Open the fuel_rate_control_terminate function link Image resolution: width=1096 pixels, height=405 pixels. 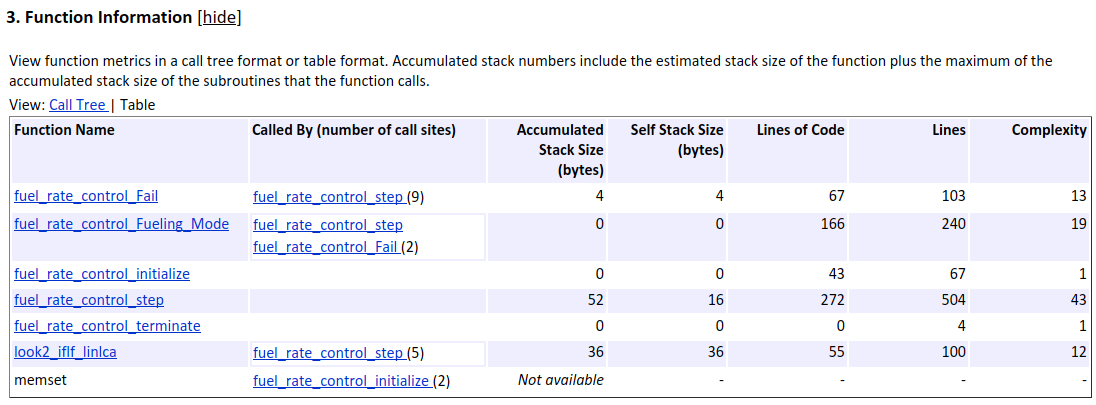point(107,326)
